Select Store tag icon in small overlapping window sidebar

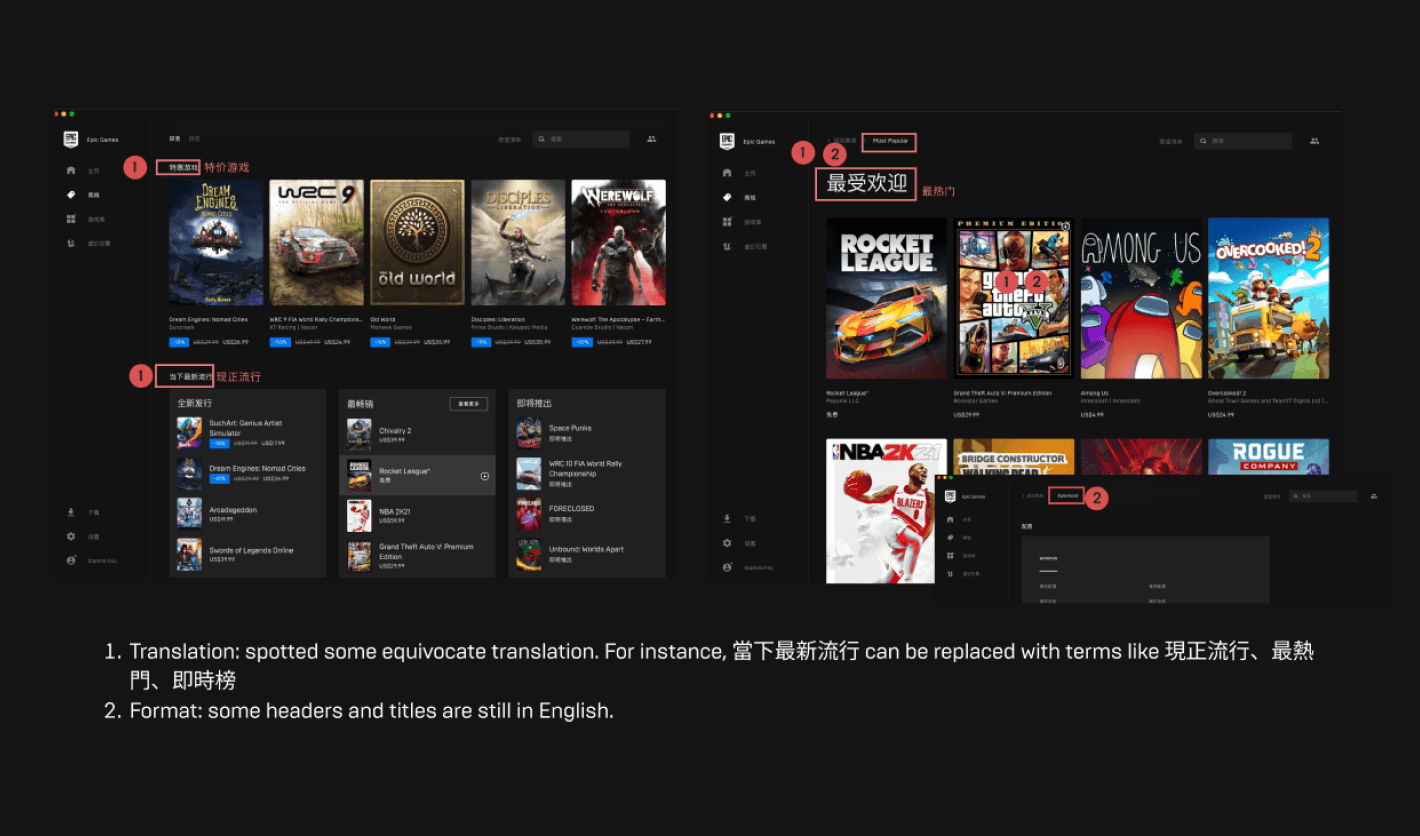point(949,538)
